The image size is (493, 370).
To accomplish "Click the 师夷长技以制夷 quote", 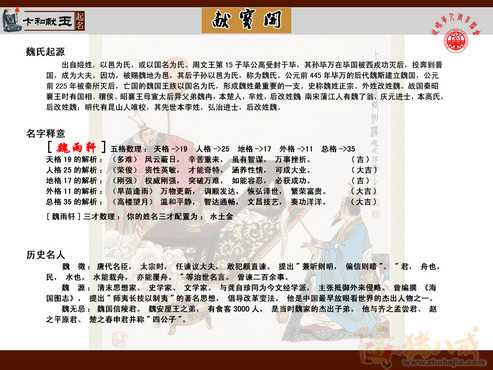I will coord(140,298).
